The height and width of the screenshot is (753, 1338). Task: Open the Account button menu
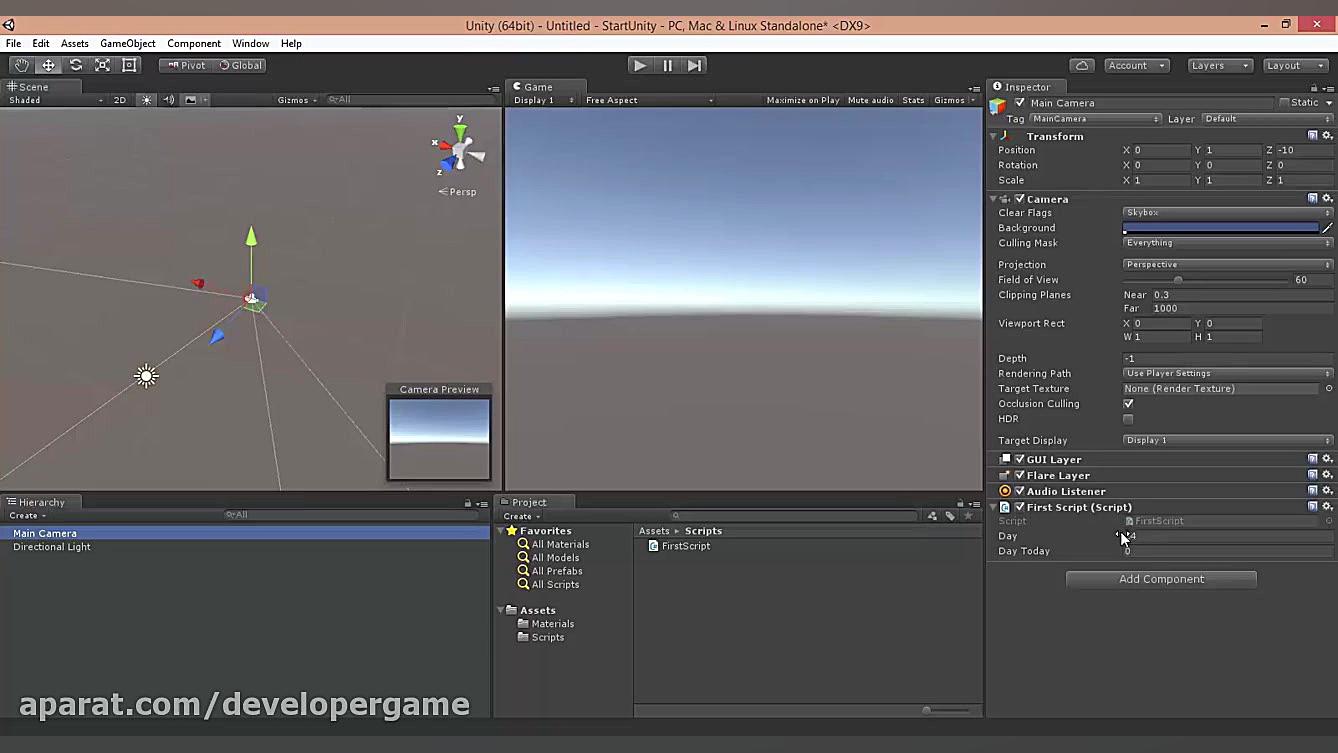(x=1136, y=65)
